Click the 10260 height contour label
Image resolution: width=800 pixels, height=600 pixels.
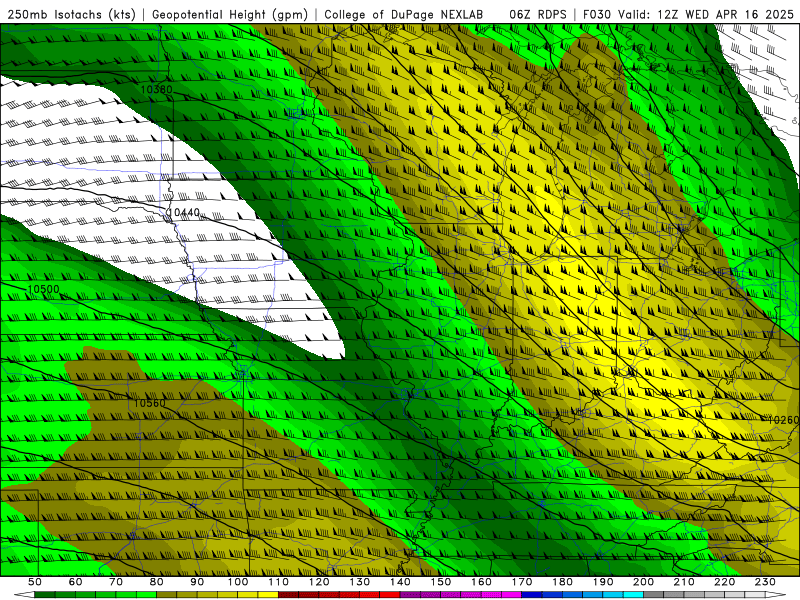(x=783, y=420)
